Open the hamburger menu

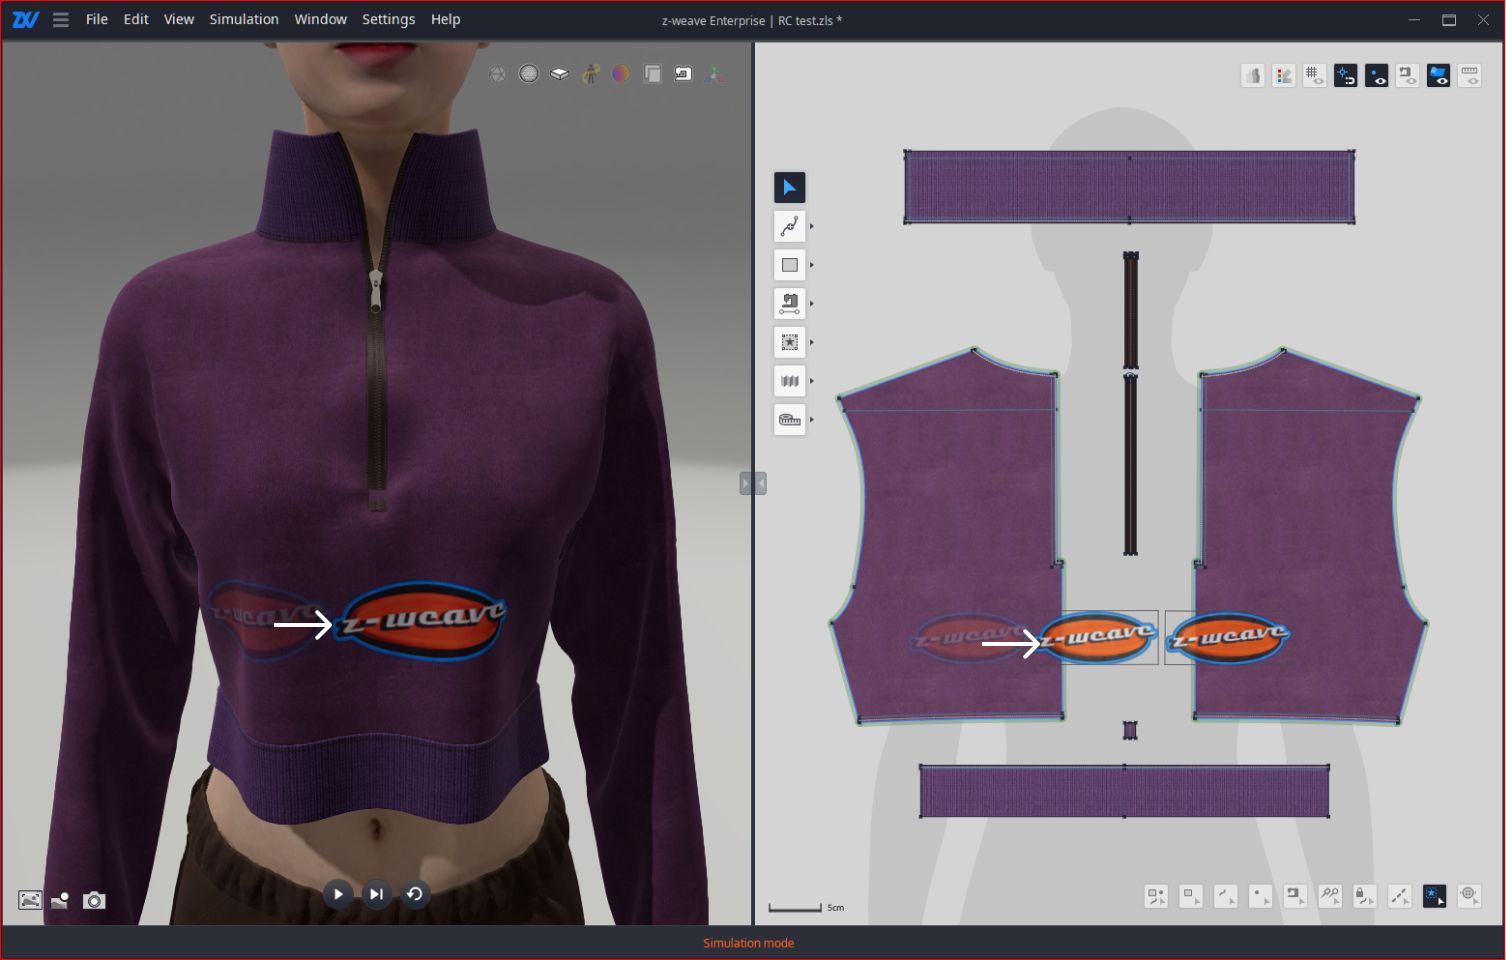point(61,20)
